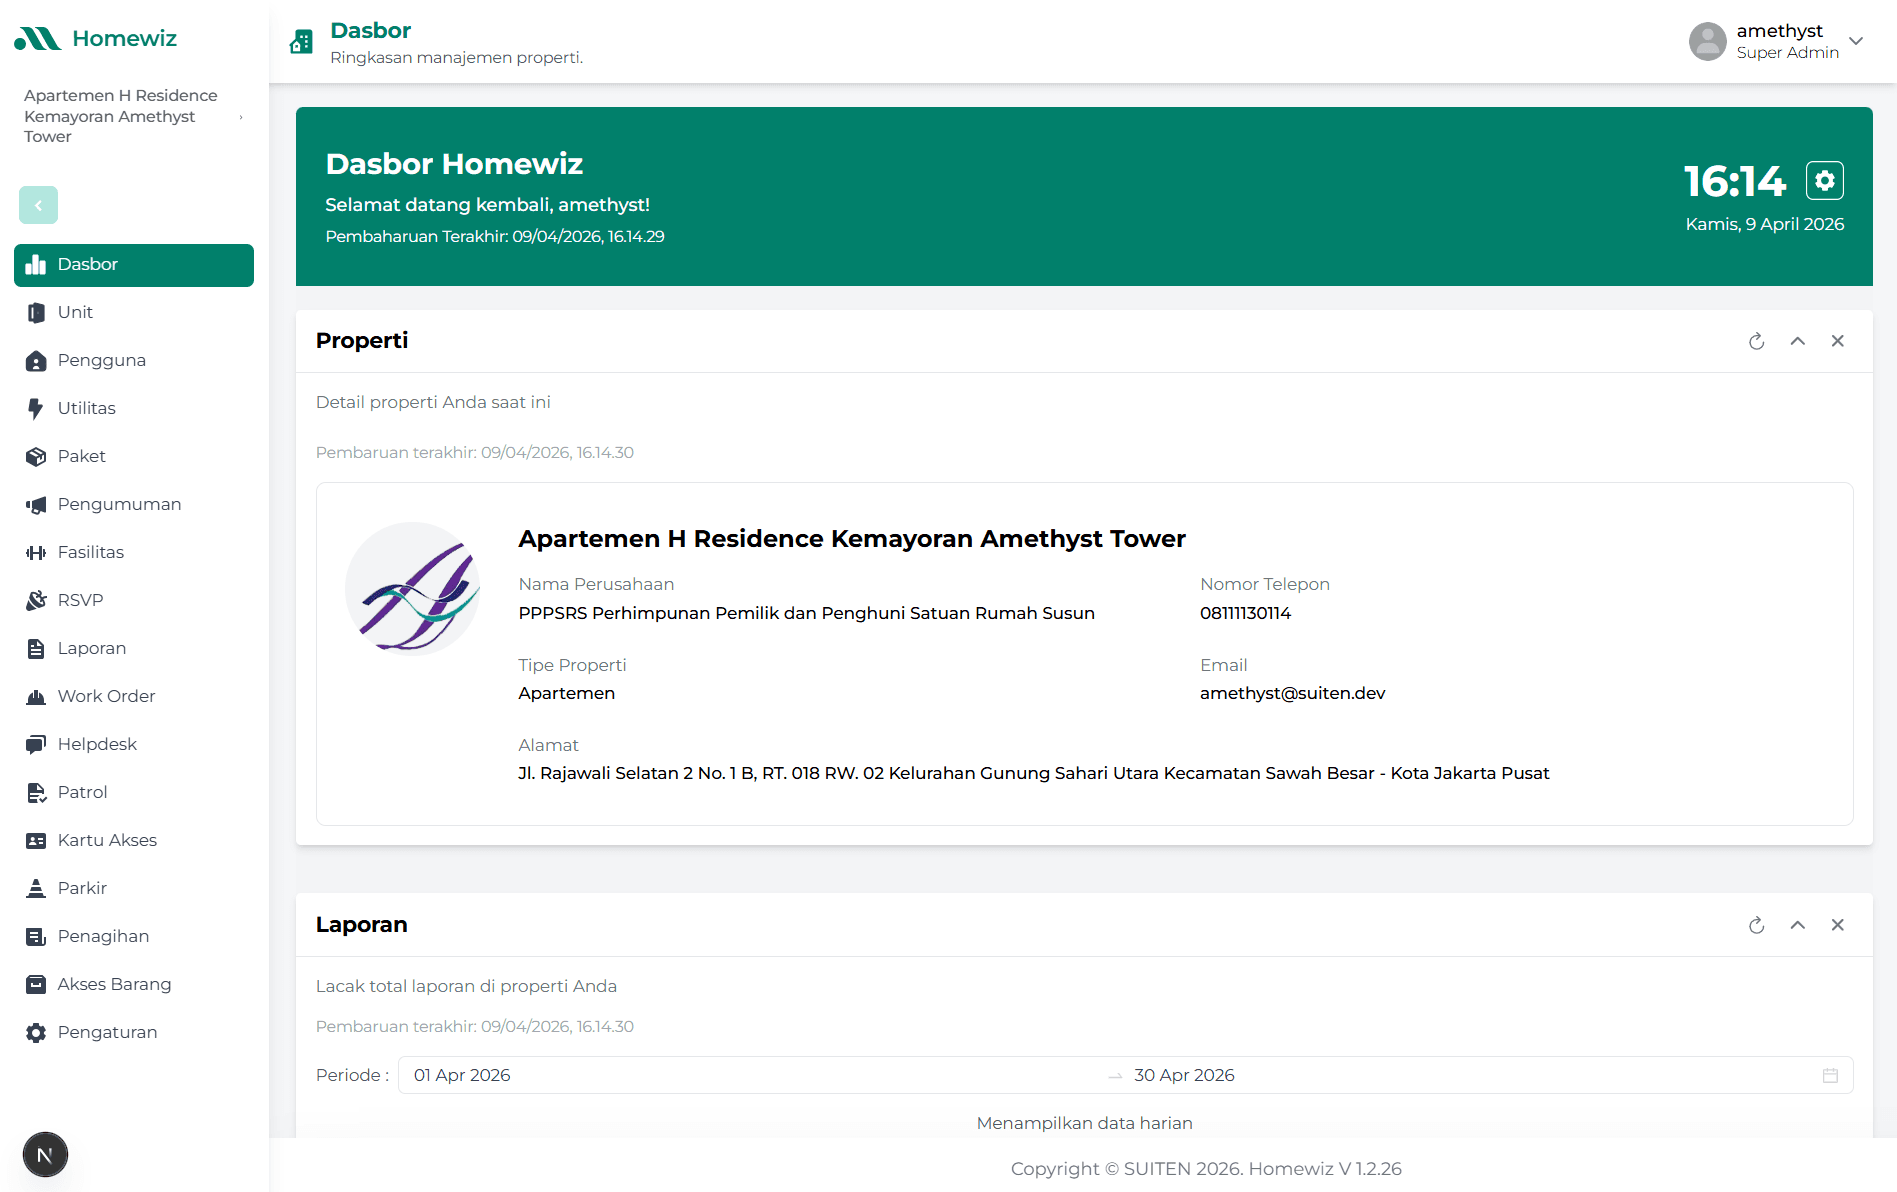This screenshot has width=1897, height=1192.
Task: Refresh the Properti panel
Action: (x=1757, y=341)
